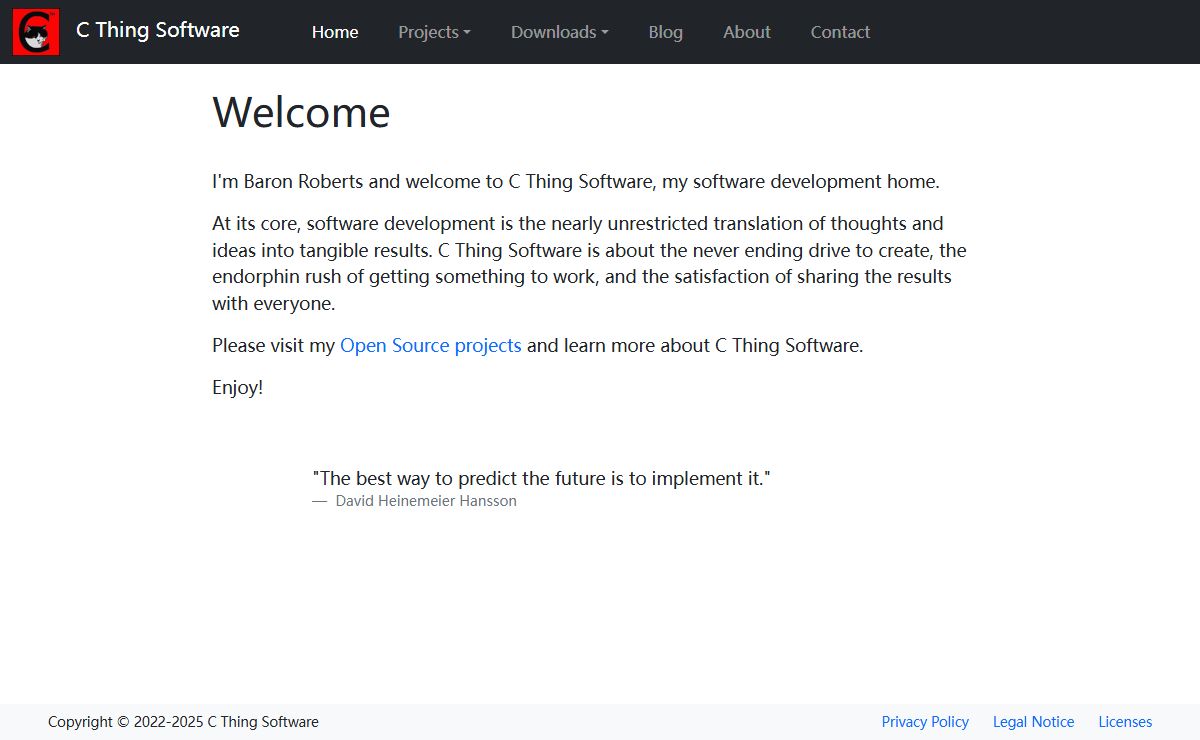1200x740 pixels.
Task: Go to the Home nav item
Action: 335,32
